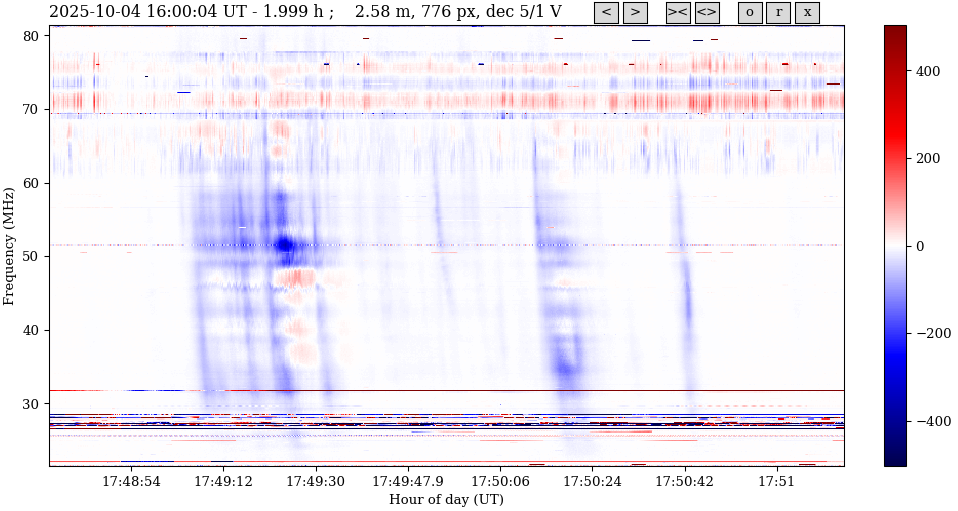This screenshot has height=511, width=958.
Task: Click the 50 MHz frequency axis tick label
Action: tap(30, 257)
